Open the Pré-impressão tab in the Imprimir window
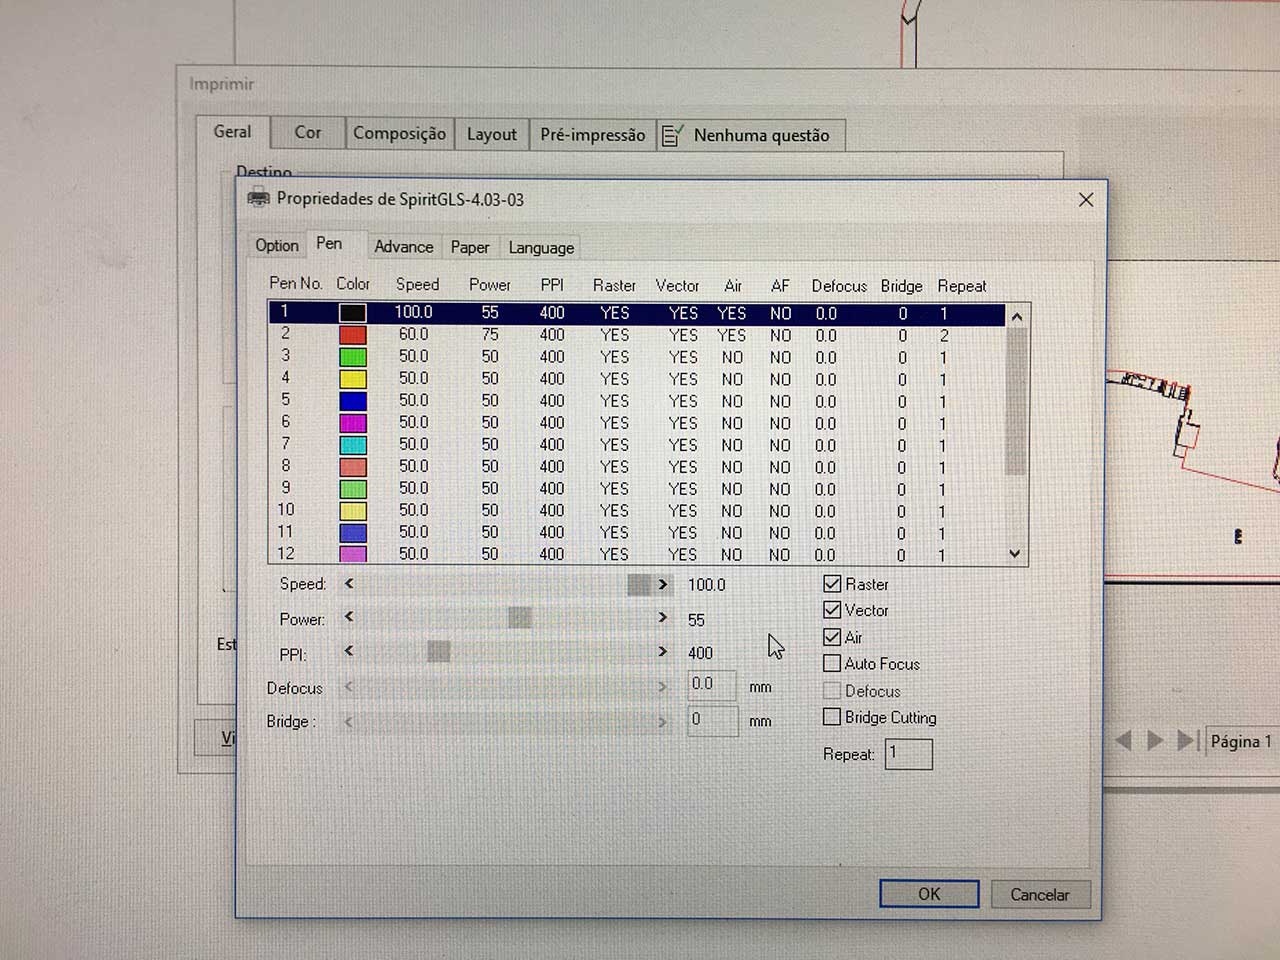 click(x=593, y=135)
